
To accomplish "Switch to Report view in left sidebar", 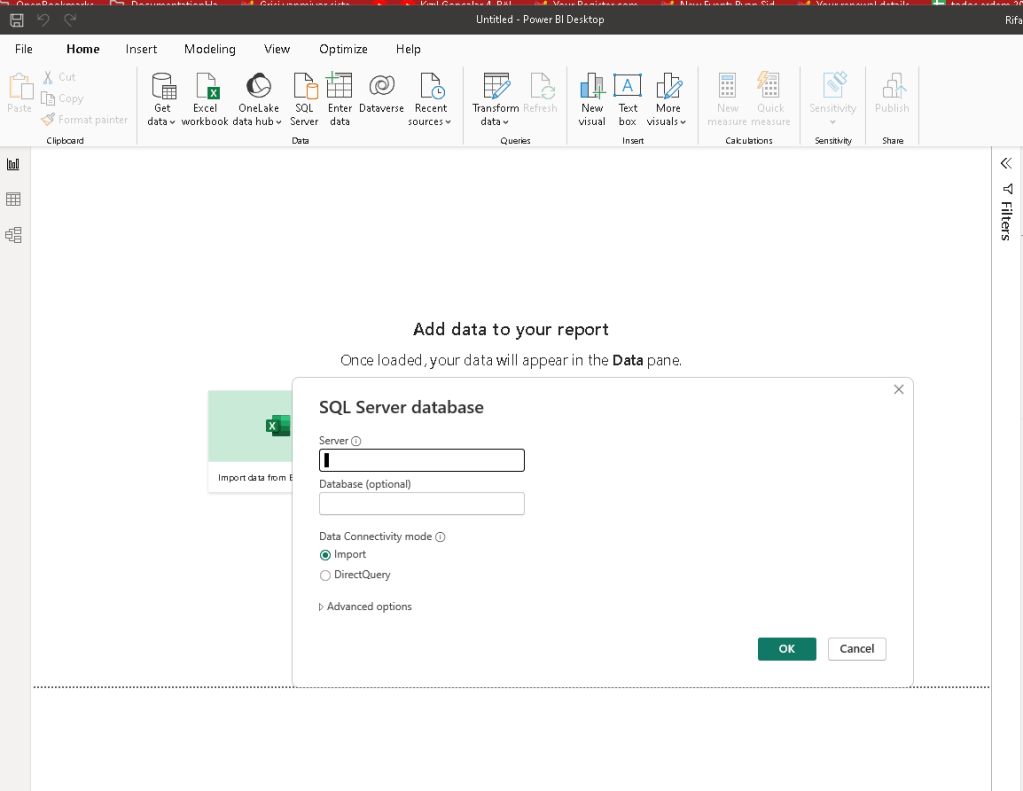I will [13, 164].
